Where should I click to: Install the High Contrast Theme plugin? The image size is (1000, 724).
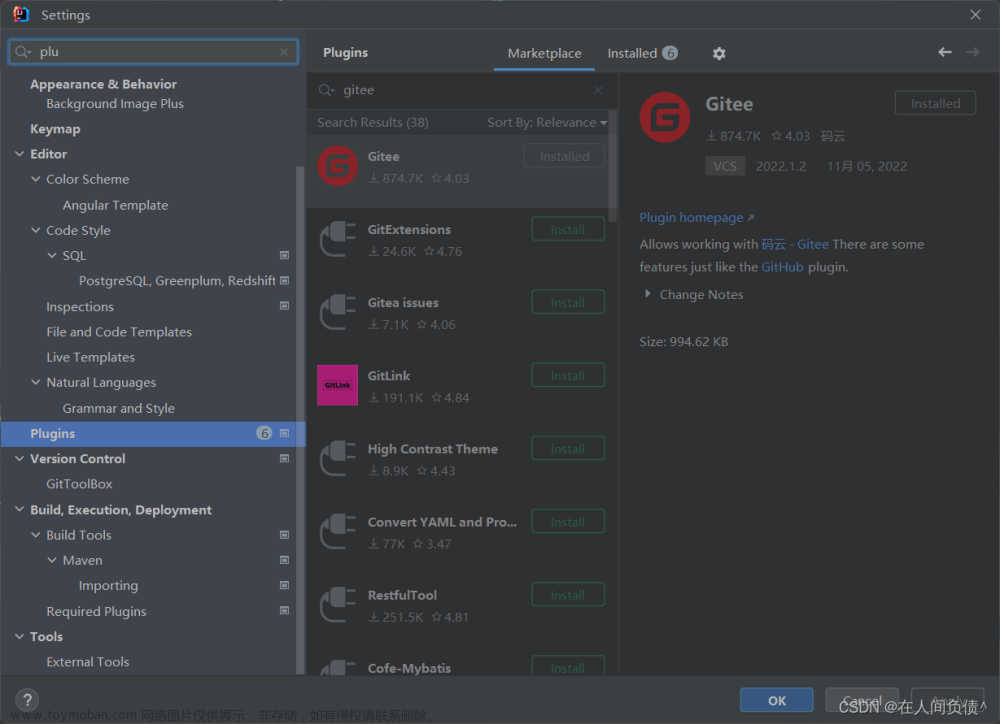568,449
